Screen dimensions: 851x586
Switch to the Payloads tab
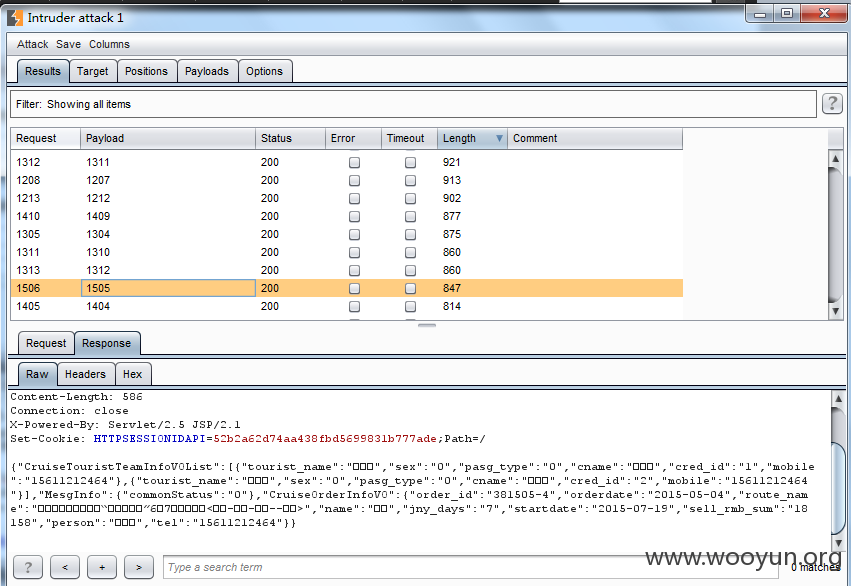point(207,71)
